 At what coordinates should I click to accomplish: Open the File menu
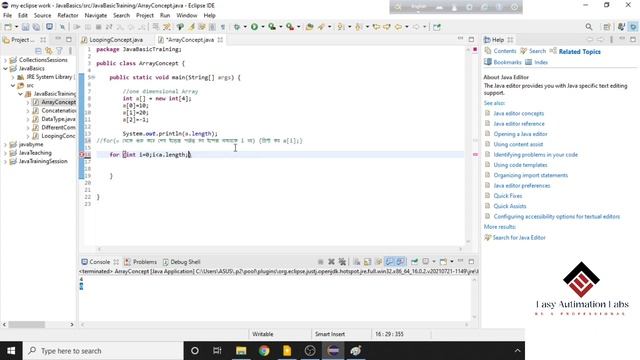[x=7, y=15]
